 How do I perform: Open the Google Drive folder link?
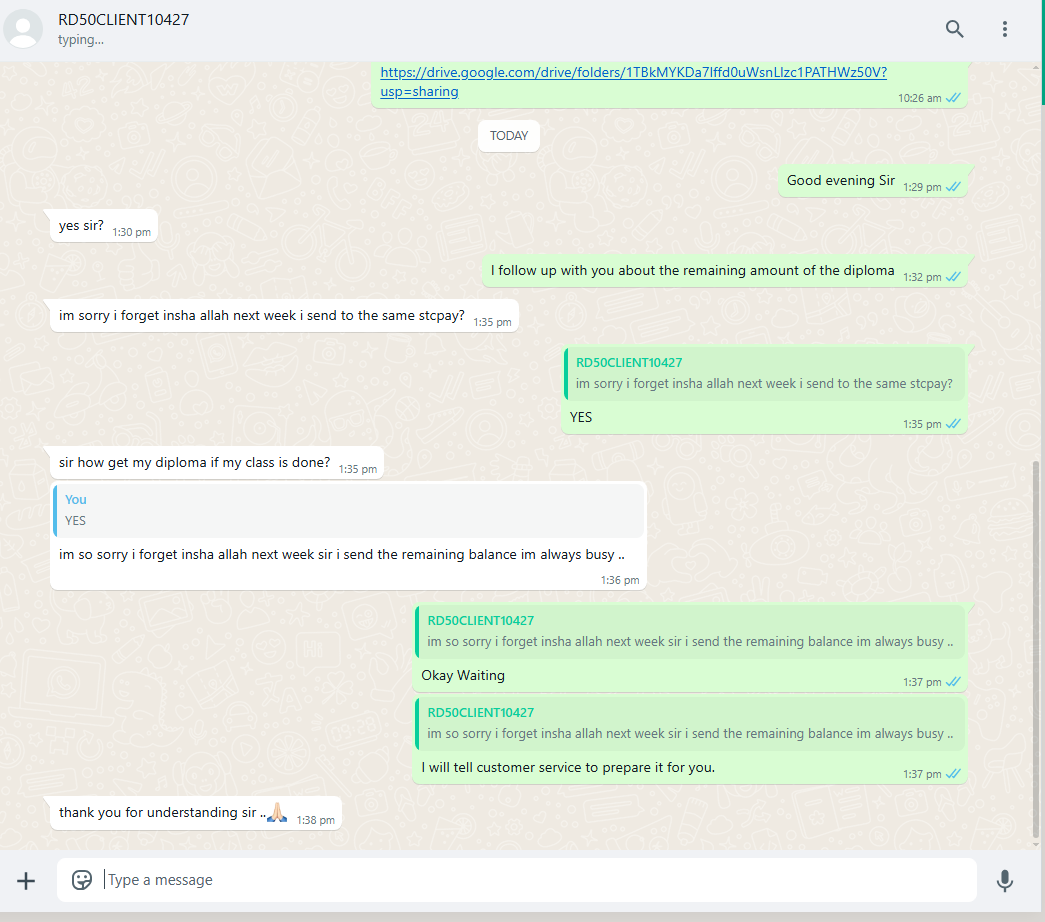(633, 81)
